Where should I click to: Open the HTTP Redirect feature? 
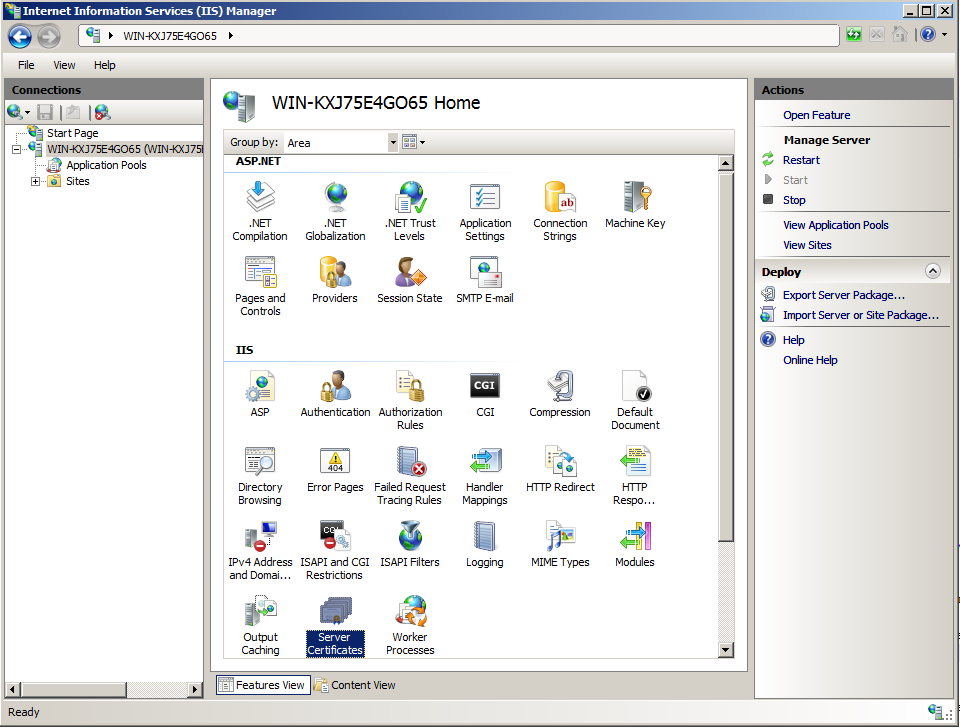click(560, 470)
